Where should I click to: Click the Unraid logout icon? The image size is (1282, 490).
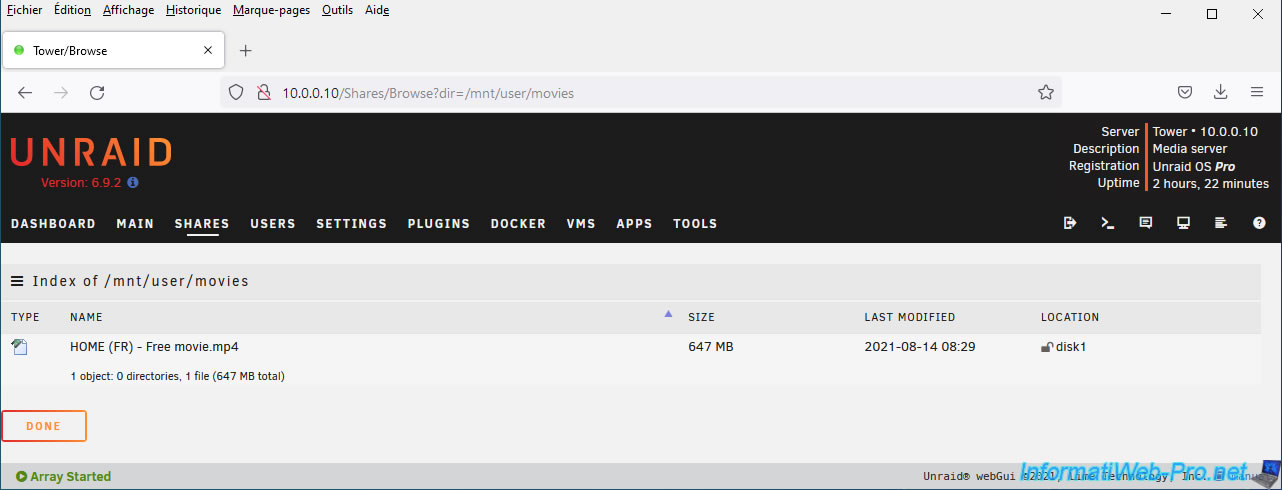coord(1070,223)
